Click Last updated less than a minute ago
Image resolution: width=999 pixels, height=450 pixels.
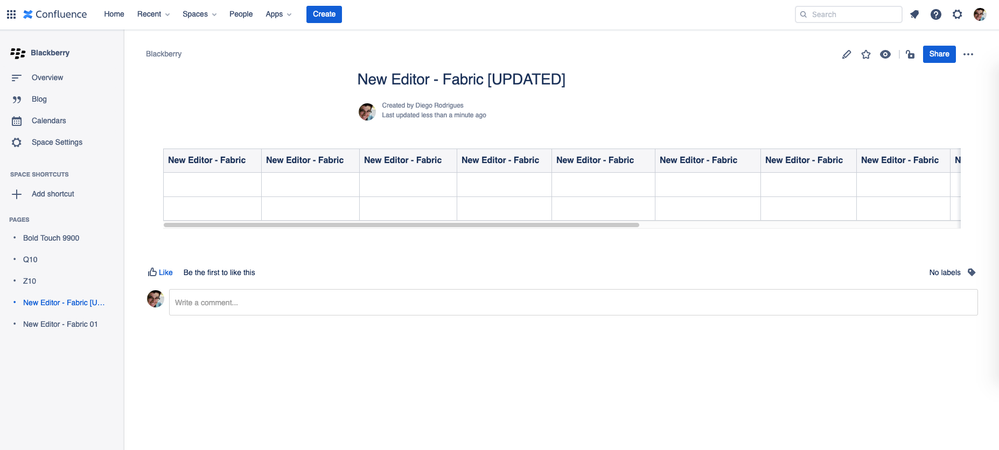click(x=434, y=115)
